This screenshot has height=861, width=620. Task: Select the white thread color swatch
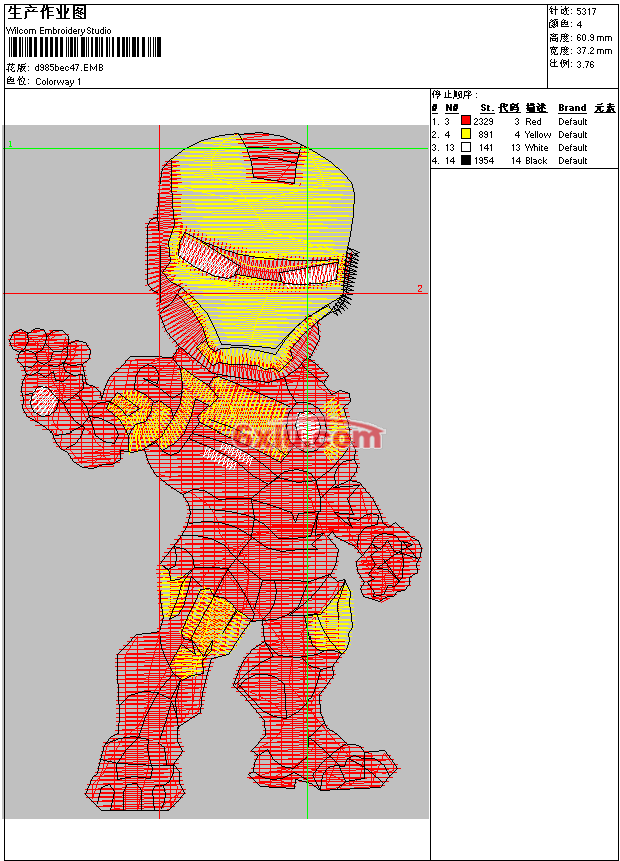[466, 147]
